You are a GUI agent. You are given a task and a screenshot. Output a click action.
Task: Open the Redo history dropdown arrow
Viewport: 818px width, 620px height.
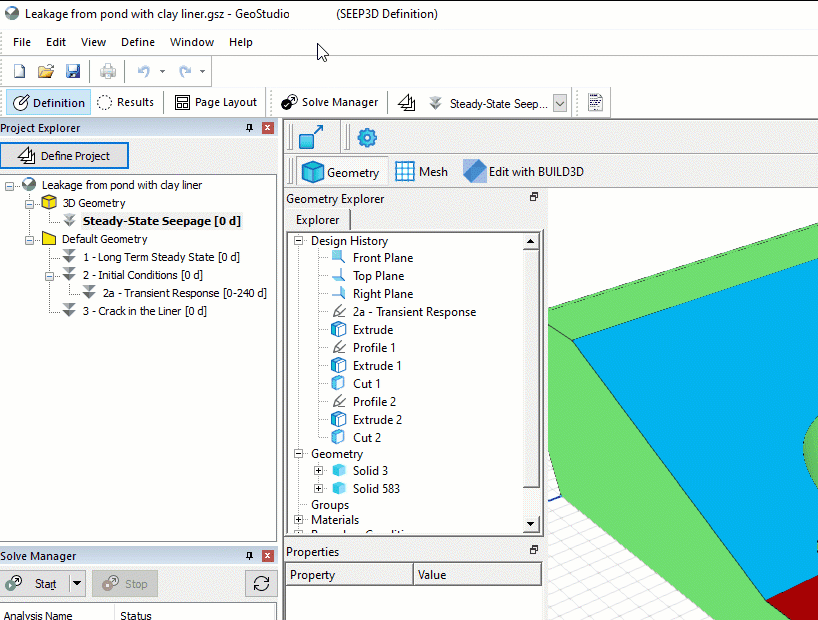(202, 71)
